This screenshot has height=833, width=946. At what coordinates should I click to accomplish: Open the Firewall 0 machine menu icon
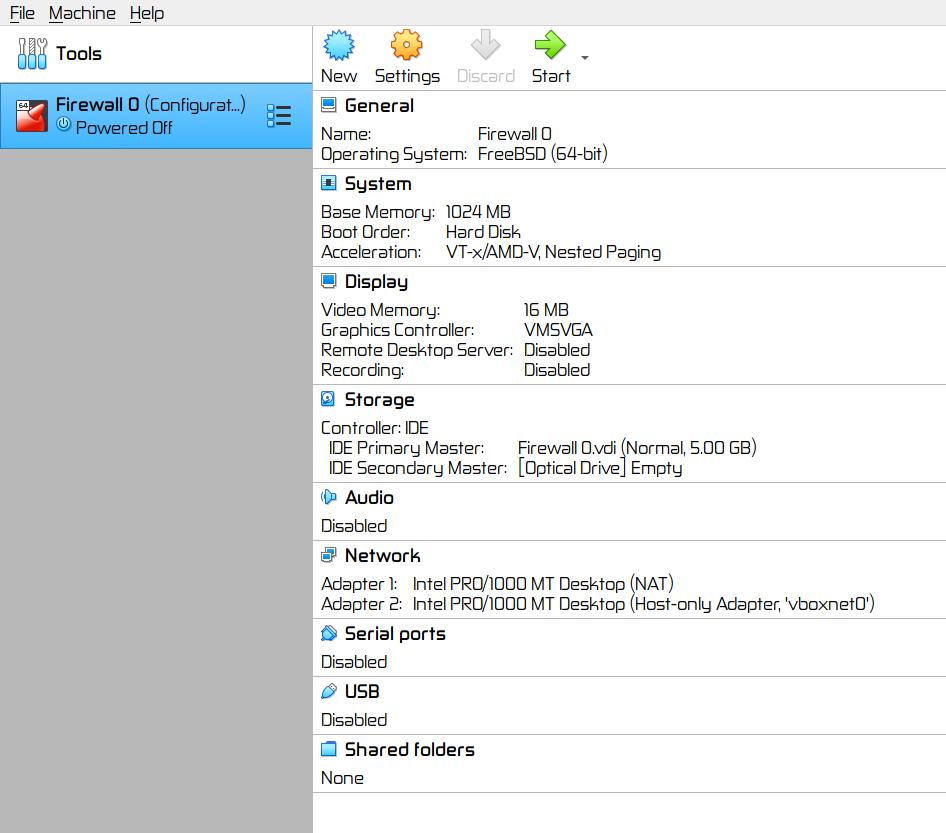pyautogui.click(x=279, y=116)
